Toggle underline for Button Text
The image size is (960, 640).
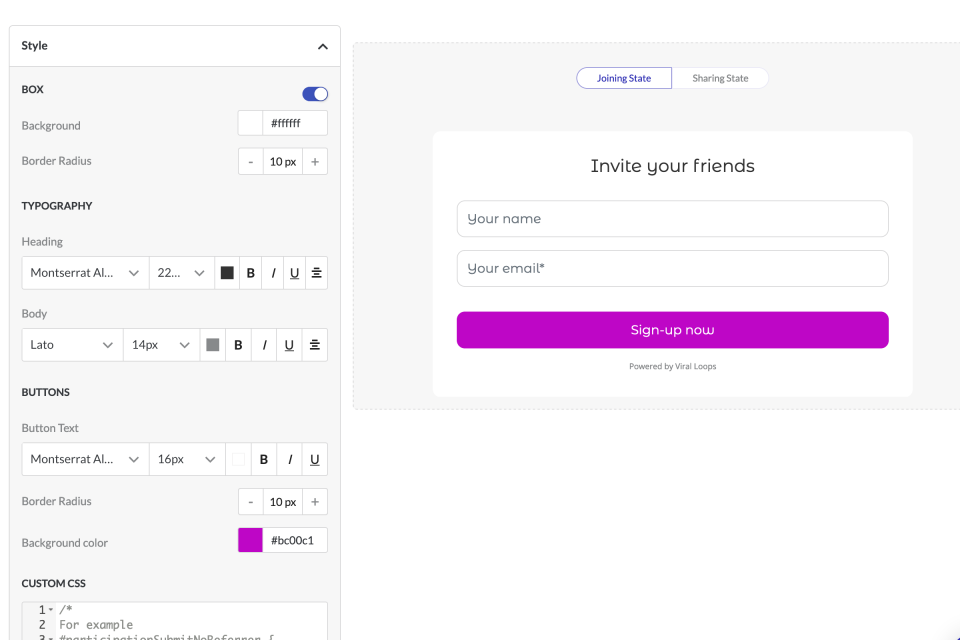[x=315, y=460]
